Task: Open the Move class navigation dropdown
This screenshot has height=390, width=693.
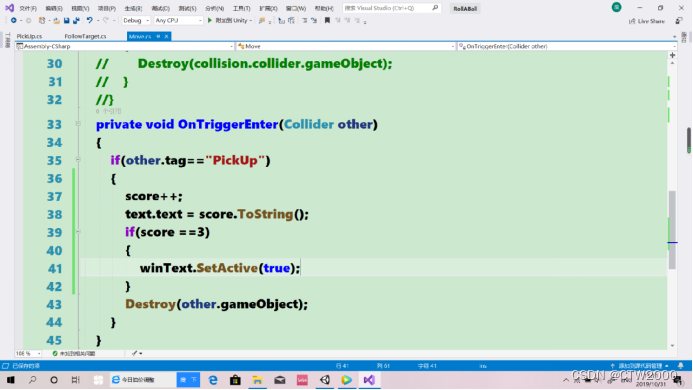Action: pyautogui.click(x=346, y=46)
